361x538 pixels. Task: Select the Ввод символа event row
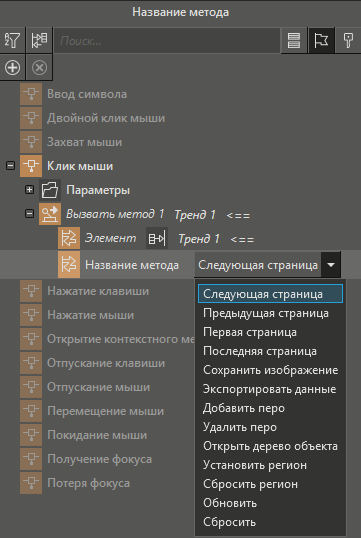coord(87,94)
